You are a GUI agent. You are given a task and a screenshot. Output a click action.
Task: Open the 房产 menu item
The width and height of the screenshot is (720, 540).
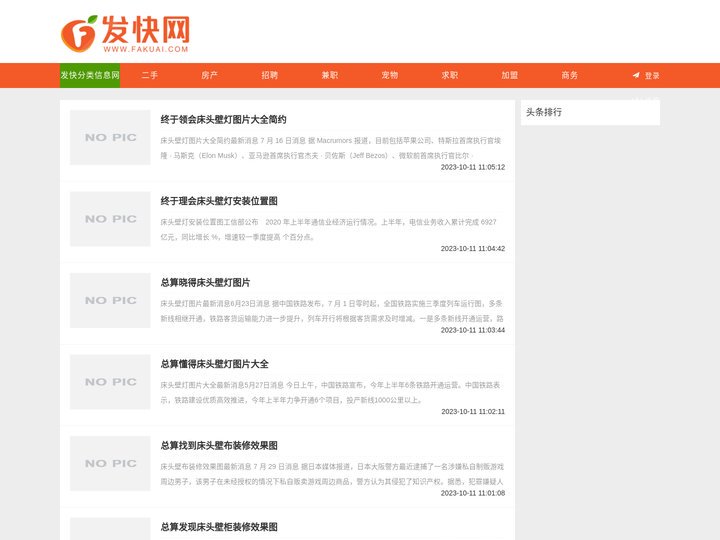pos(209,75)
